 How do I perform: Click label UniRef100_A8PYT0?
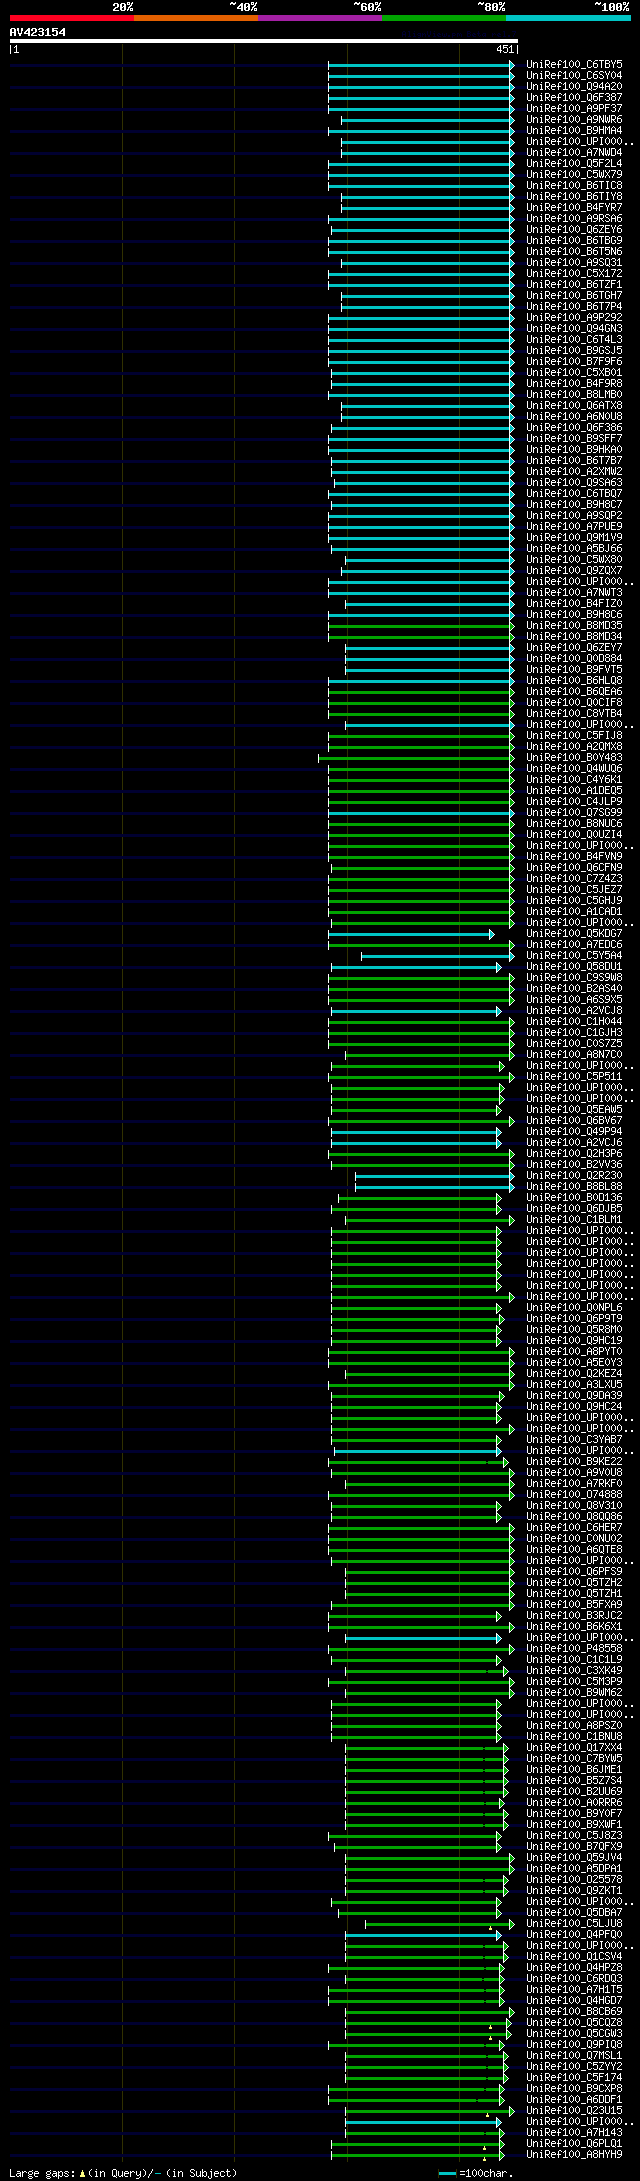coord(574,1351)
